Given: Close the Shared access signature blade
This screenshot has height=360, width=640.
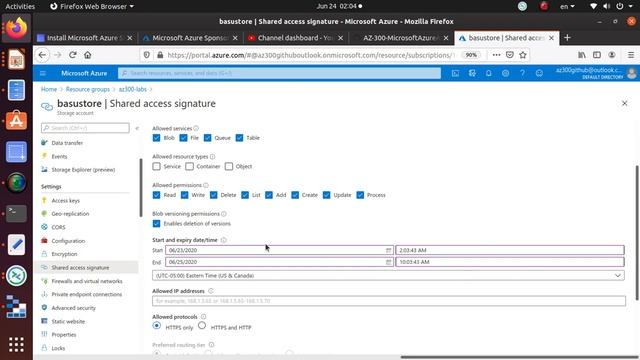Looking at the screenshot, I should click(624, 103).
